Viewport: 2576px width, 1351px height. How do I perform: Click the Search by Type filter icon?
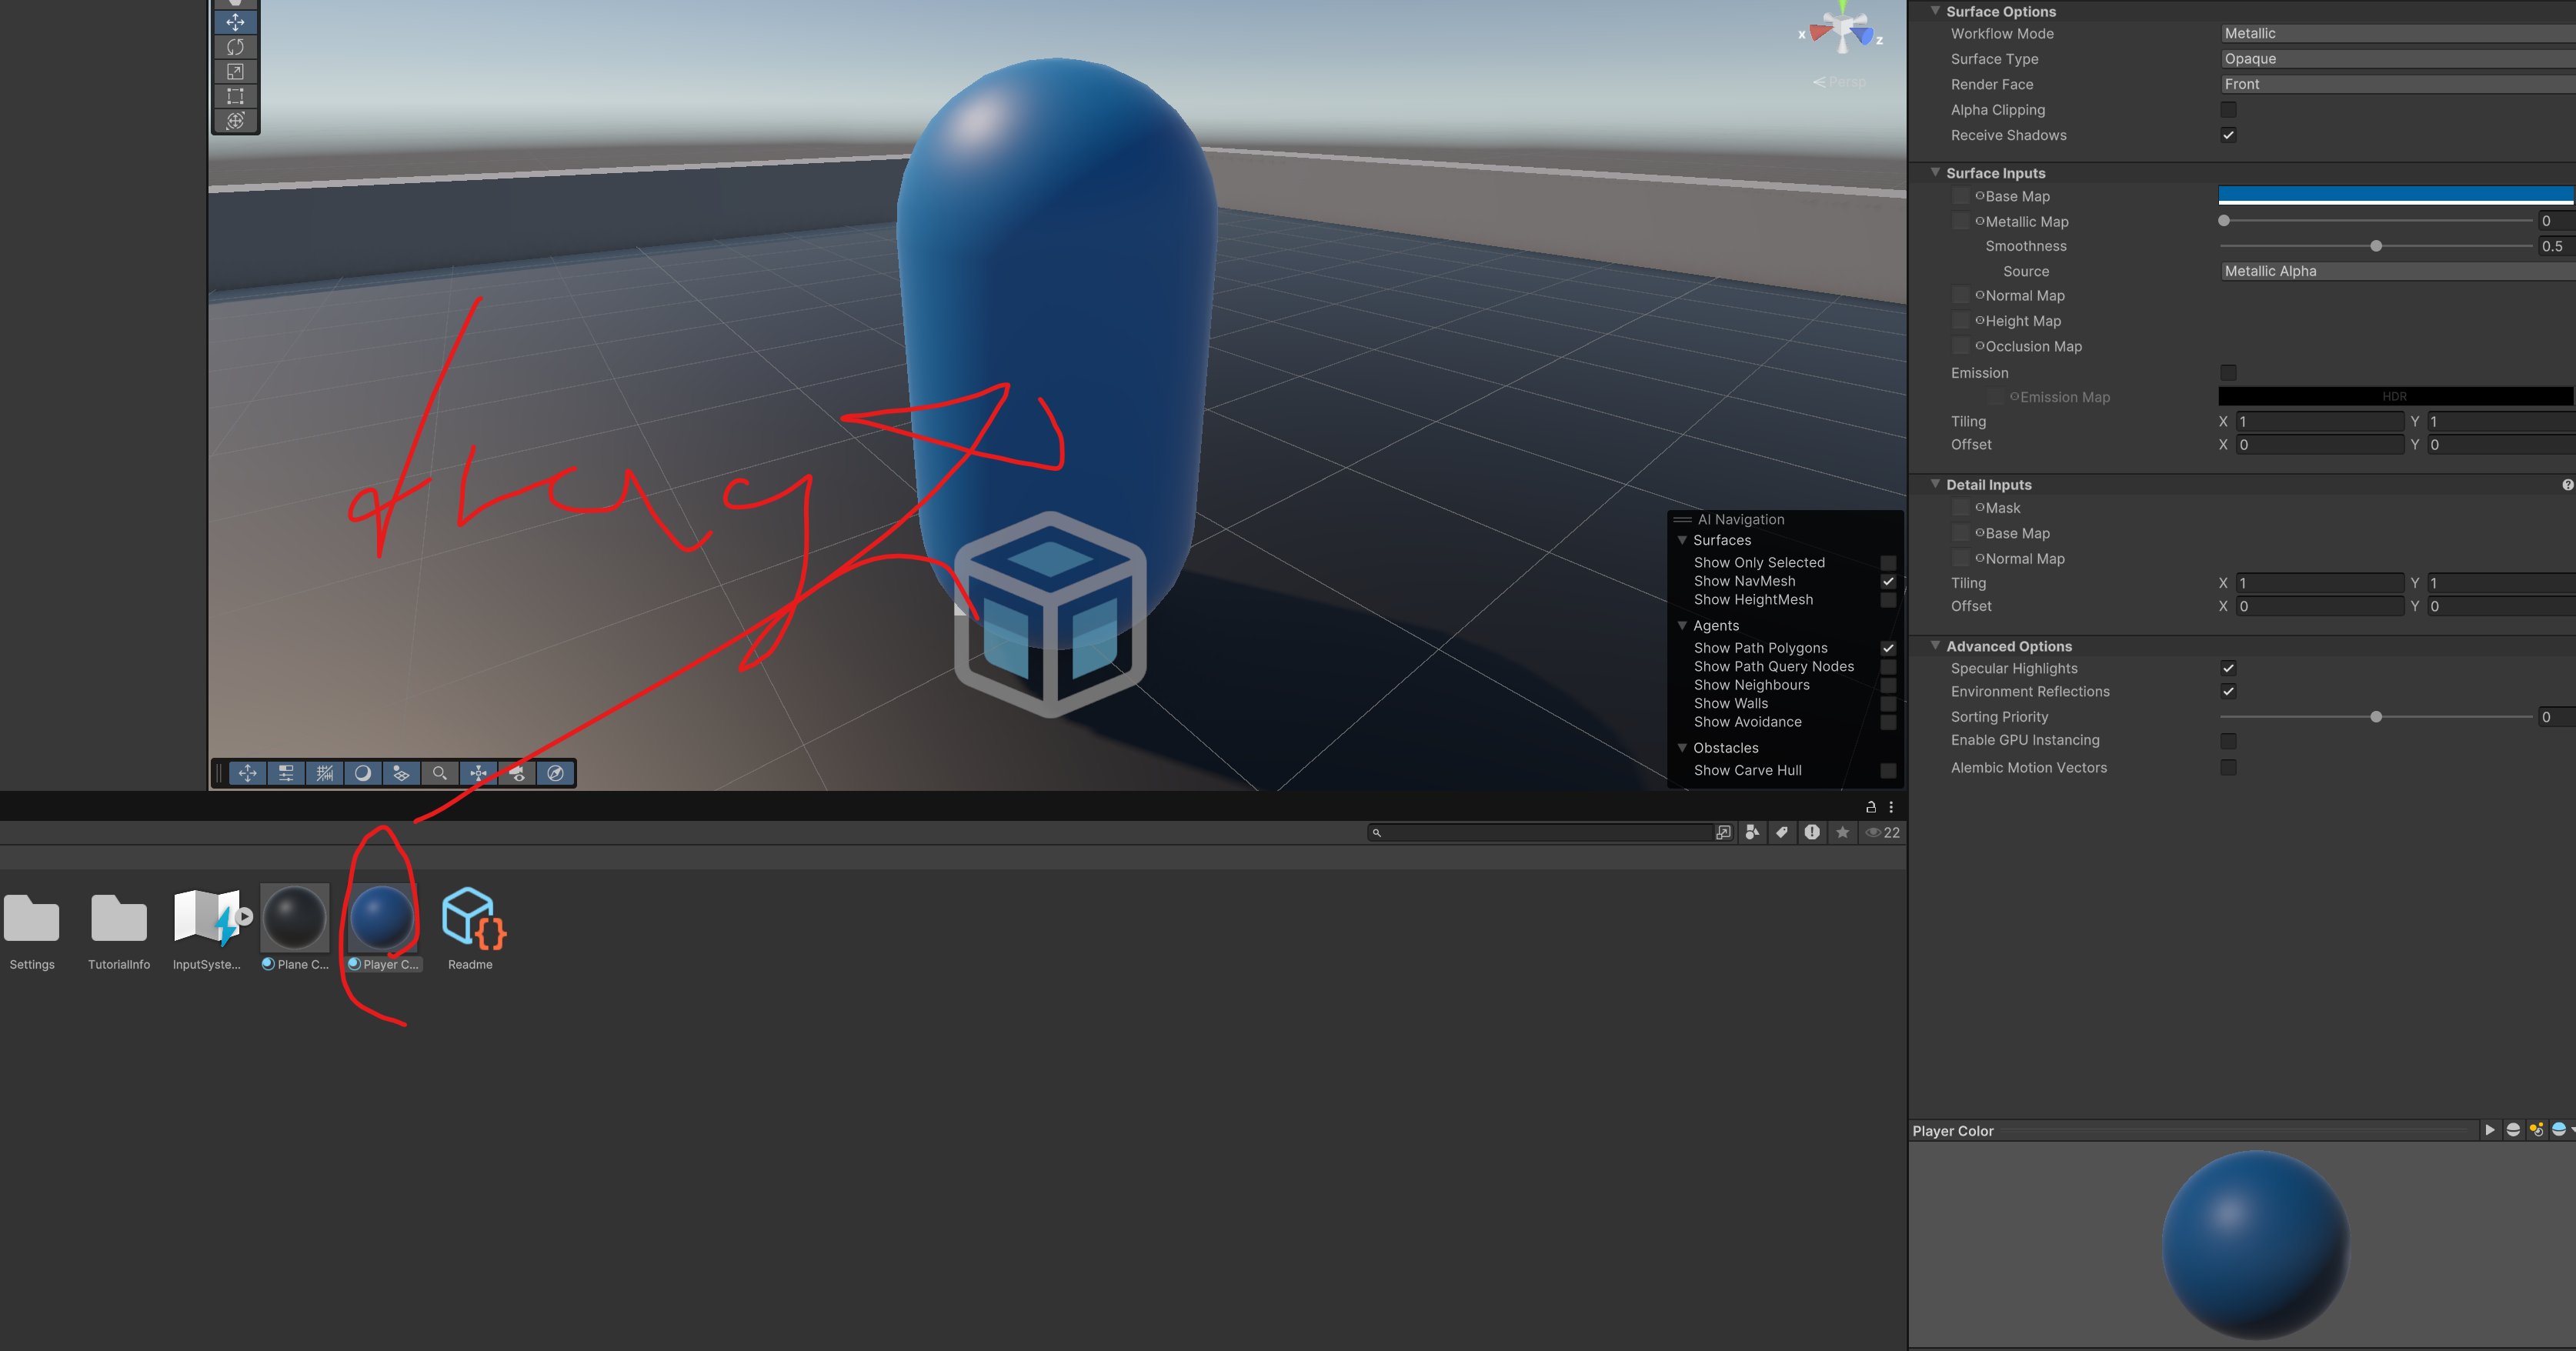[x=1752, y=832]
